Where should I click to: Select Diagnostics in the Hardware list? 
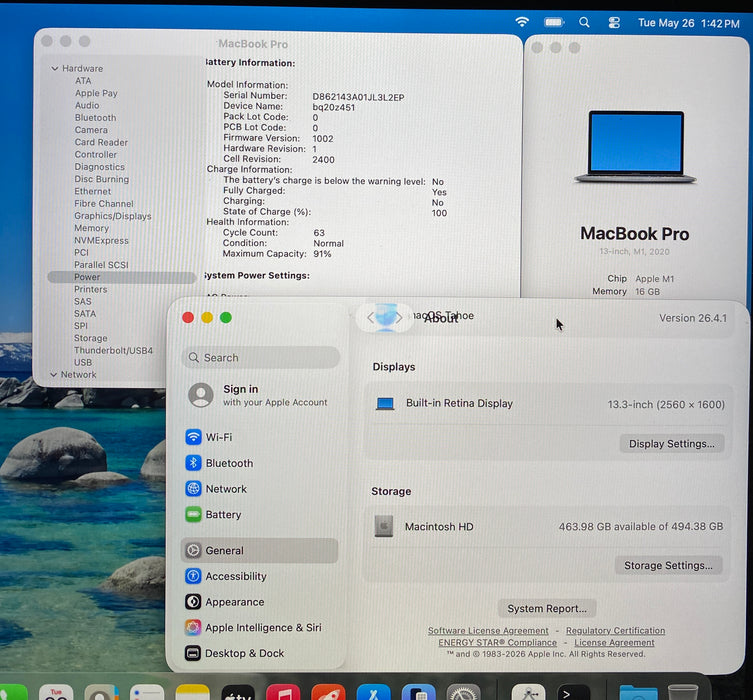[x=99, y=167]
